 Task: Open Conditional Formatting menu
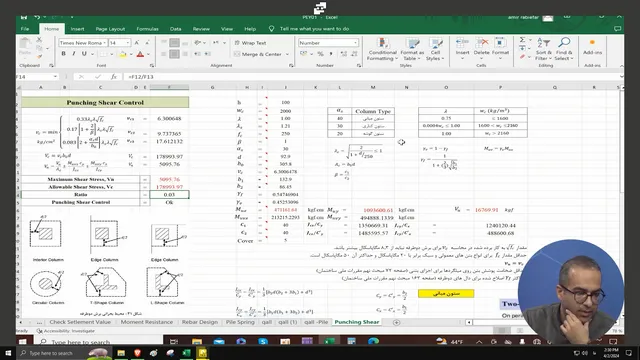382,49
